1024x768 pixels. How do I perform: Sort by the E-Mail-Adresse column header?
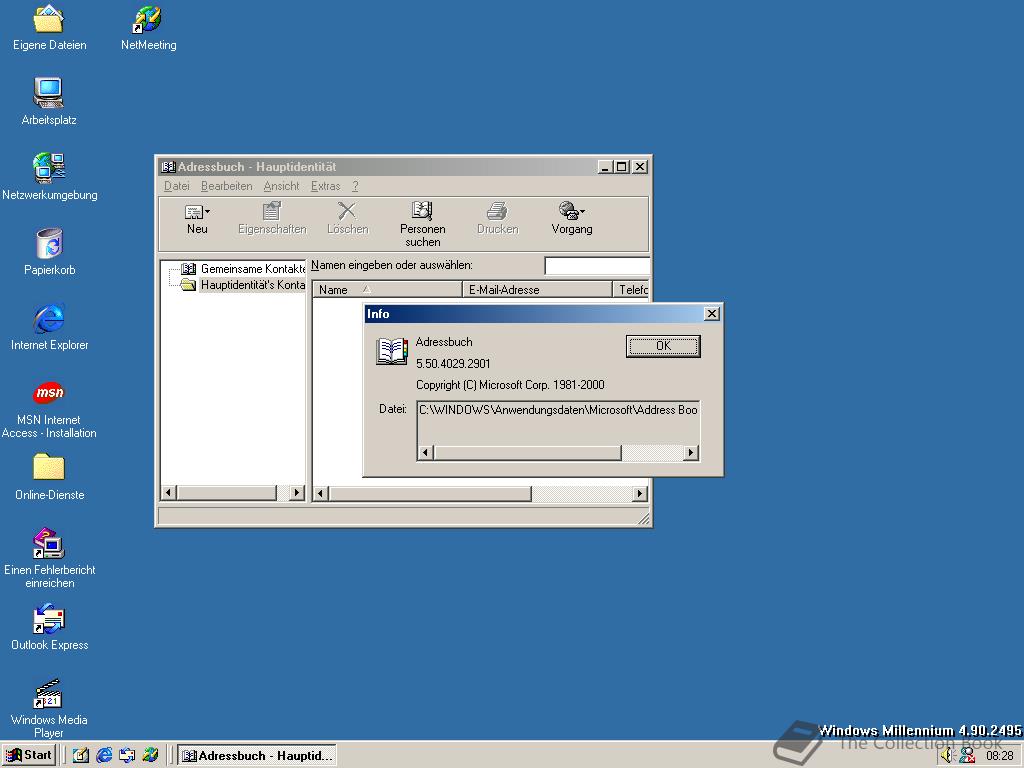click(x=537, y=289)
